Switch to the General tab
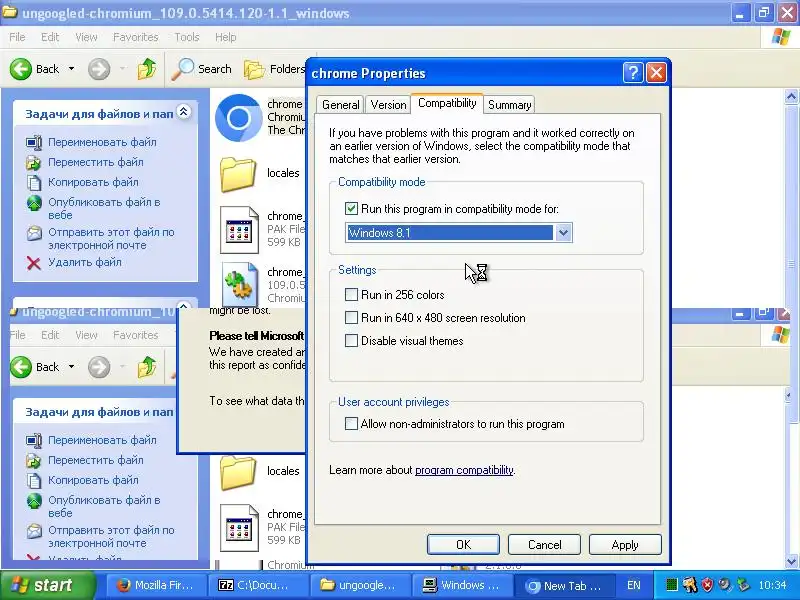Screen dimensions: 800x600 pos(340,105)
